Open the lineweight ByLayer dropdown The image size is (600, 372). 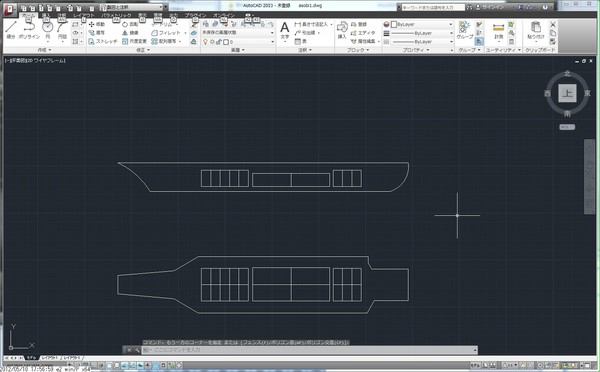click(x=422, y=33)
